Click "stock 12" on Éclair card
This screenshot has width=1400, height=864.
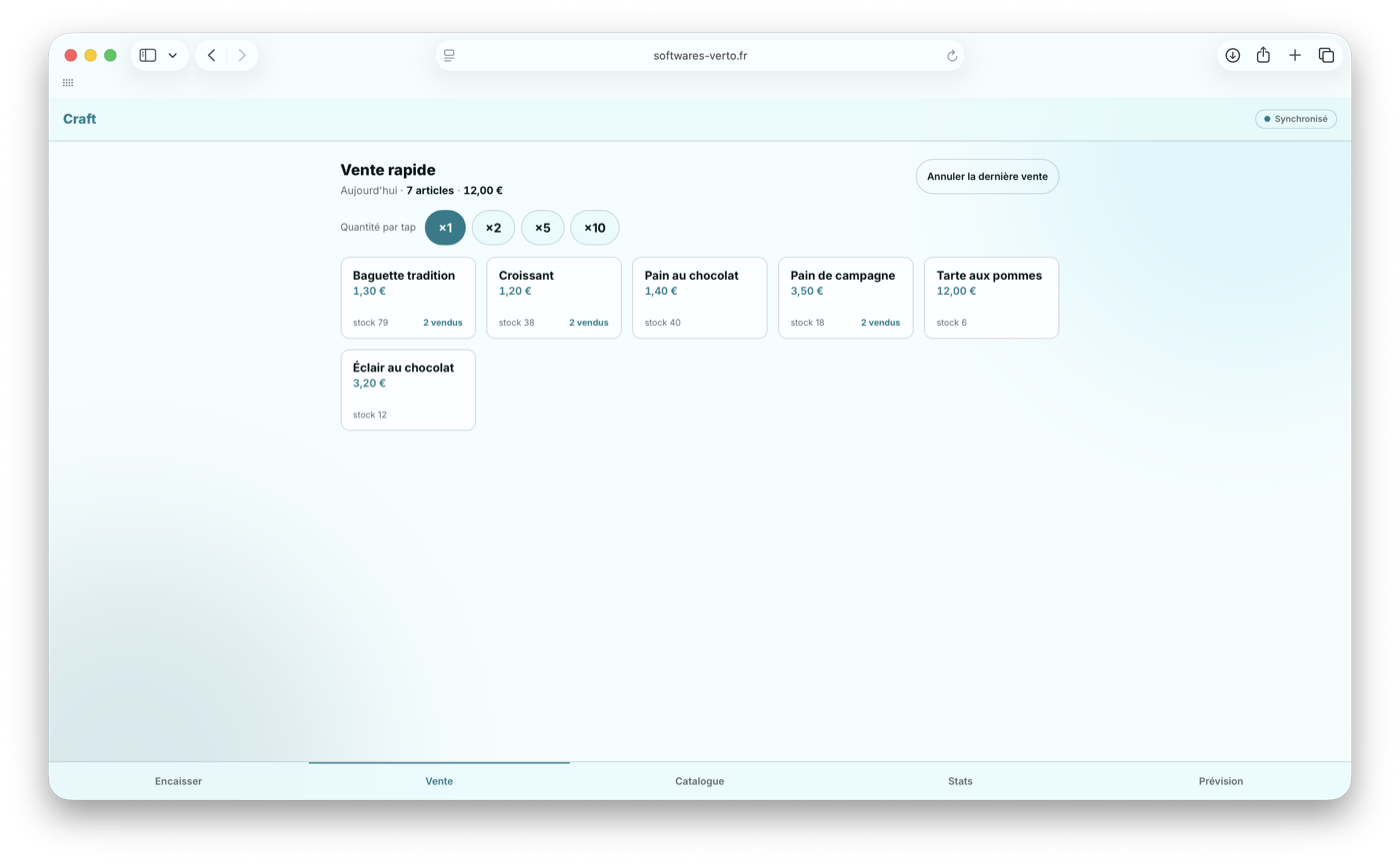pyautogui.click(x=370, y=415)
